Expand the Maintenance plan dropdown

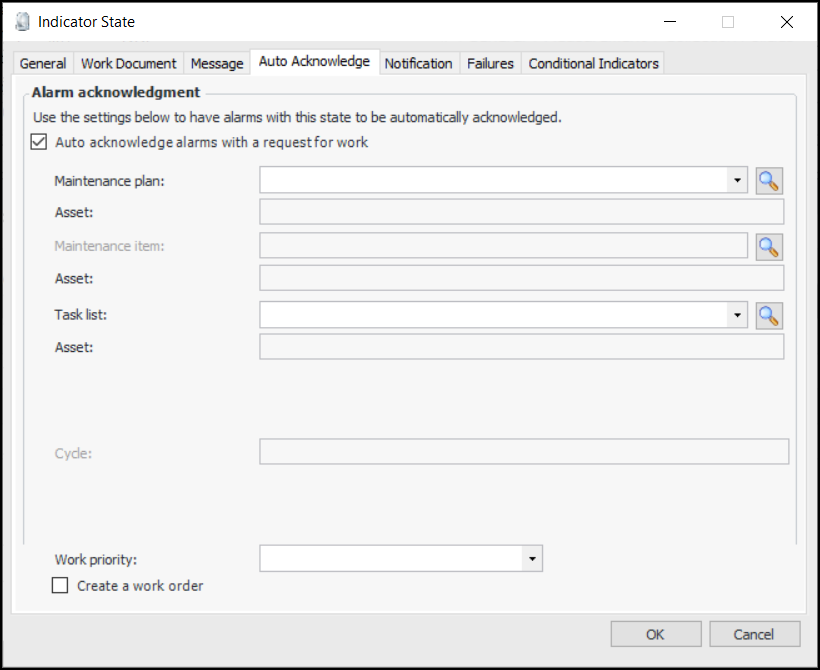coord(737,180)
